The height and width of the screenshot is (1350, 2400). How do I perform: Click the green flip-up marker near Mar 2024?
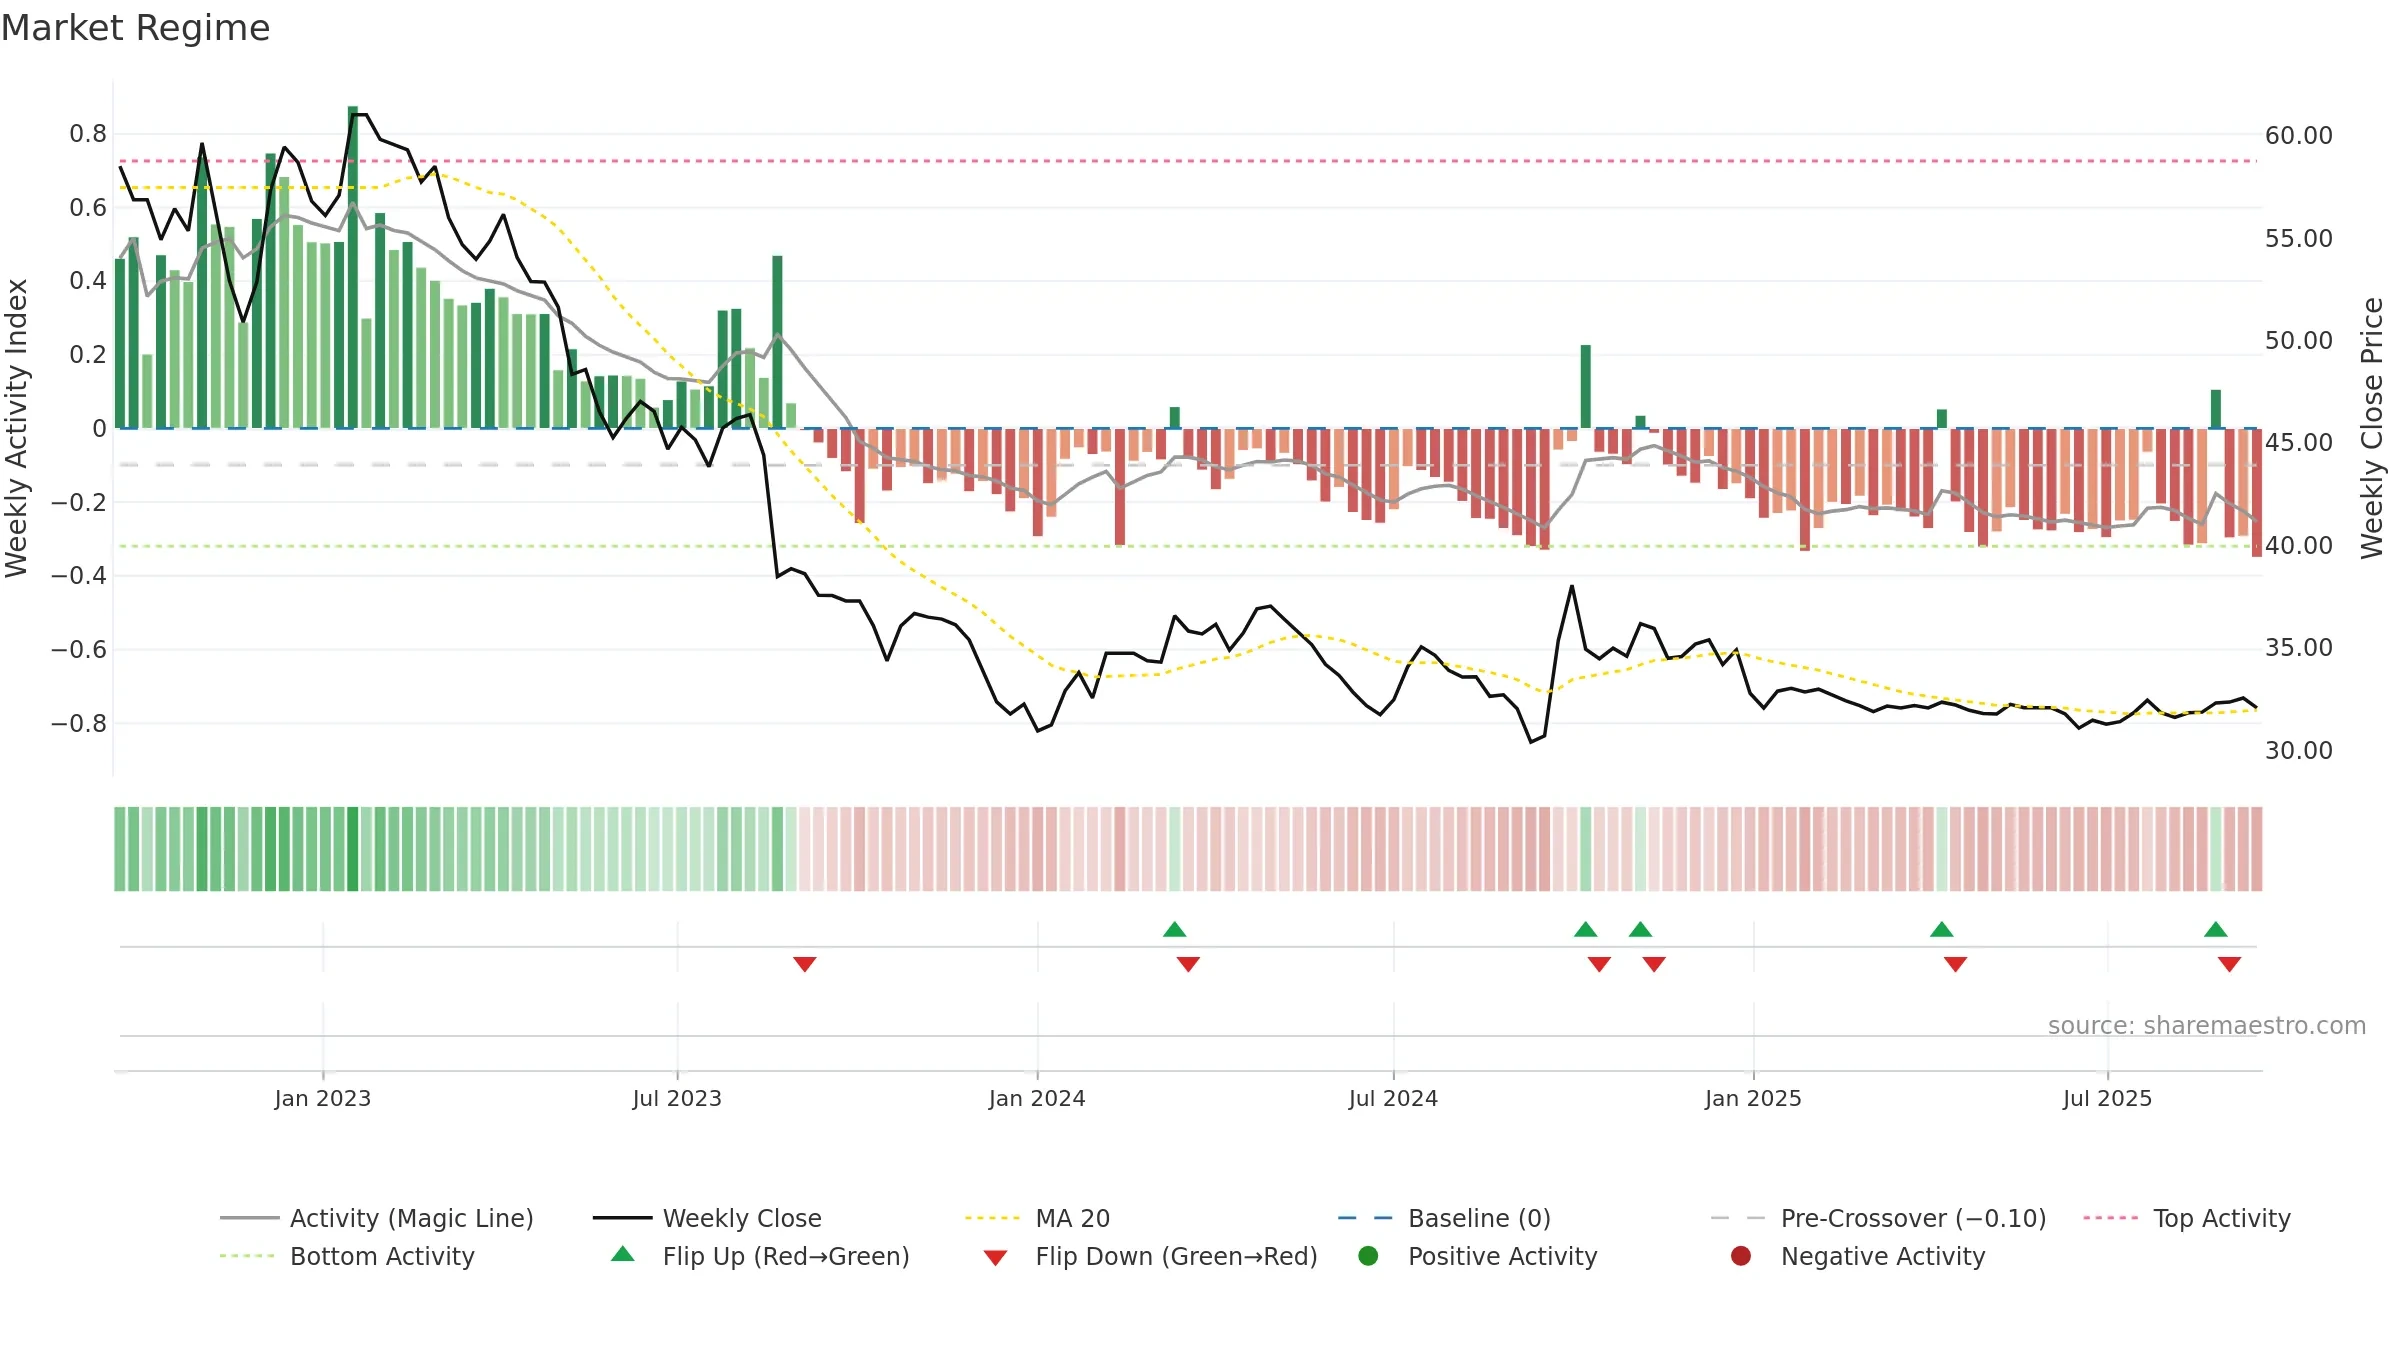pyautogui.click(x=1175, y=929)
